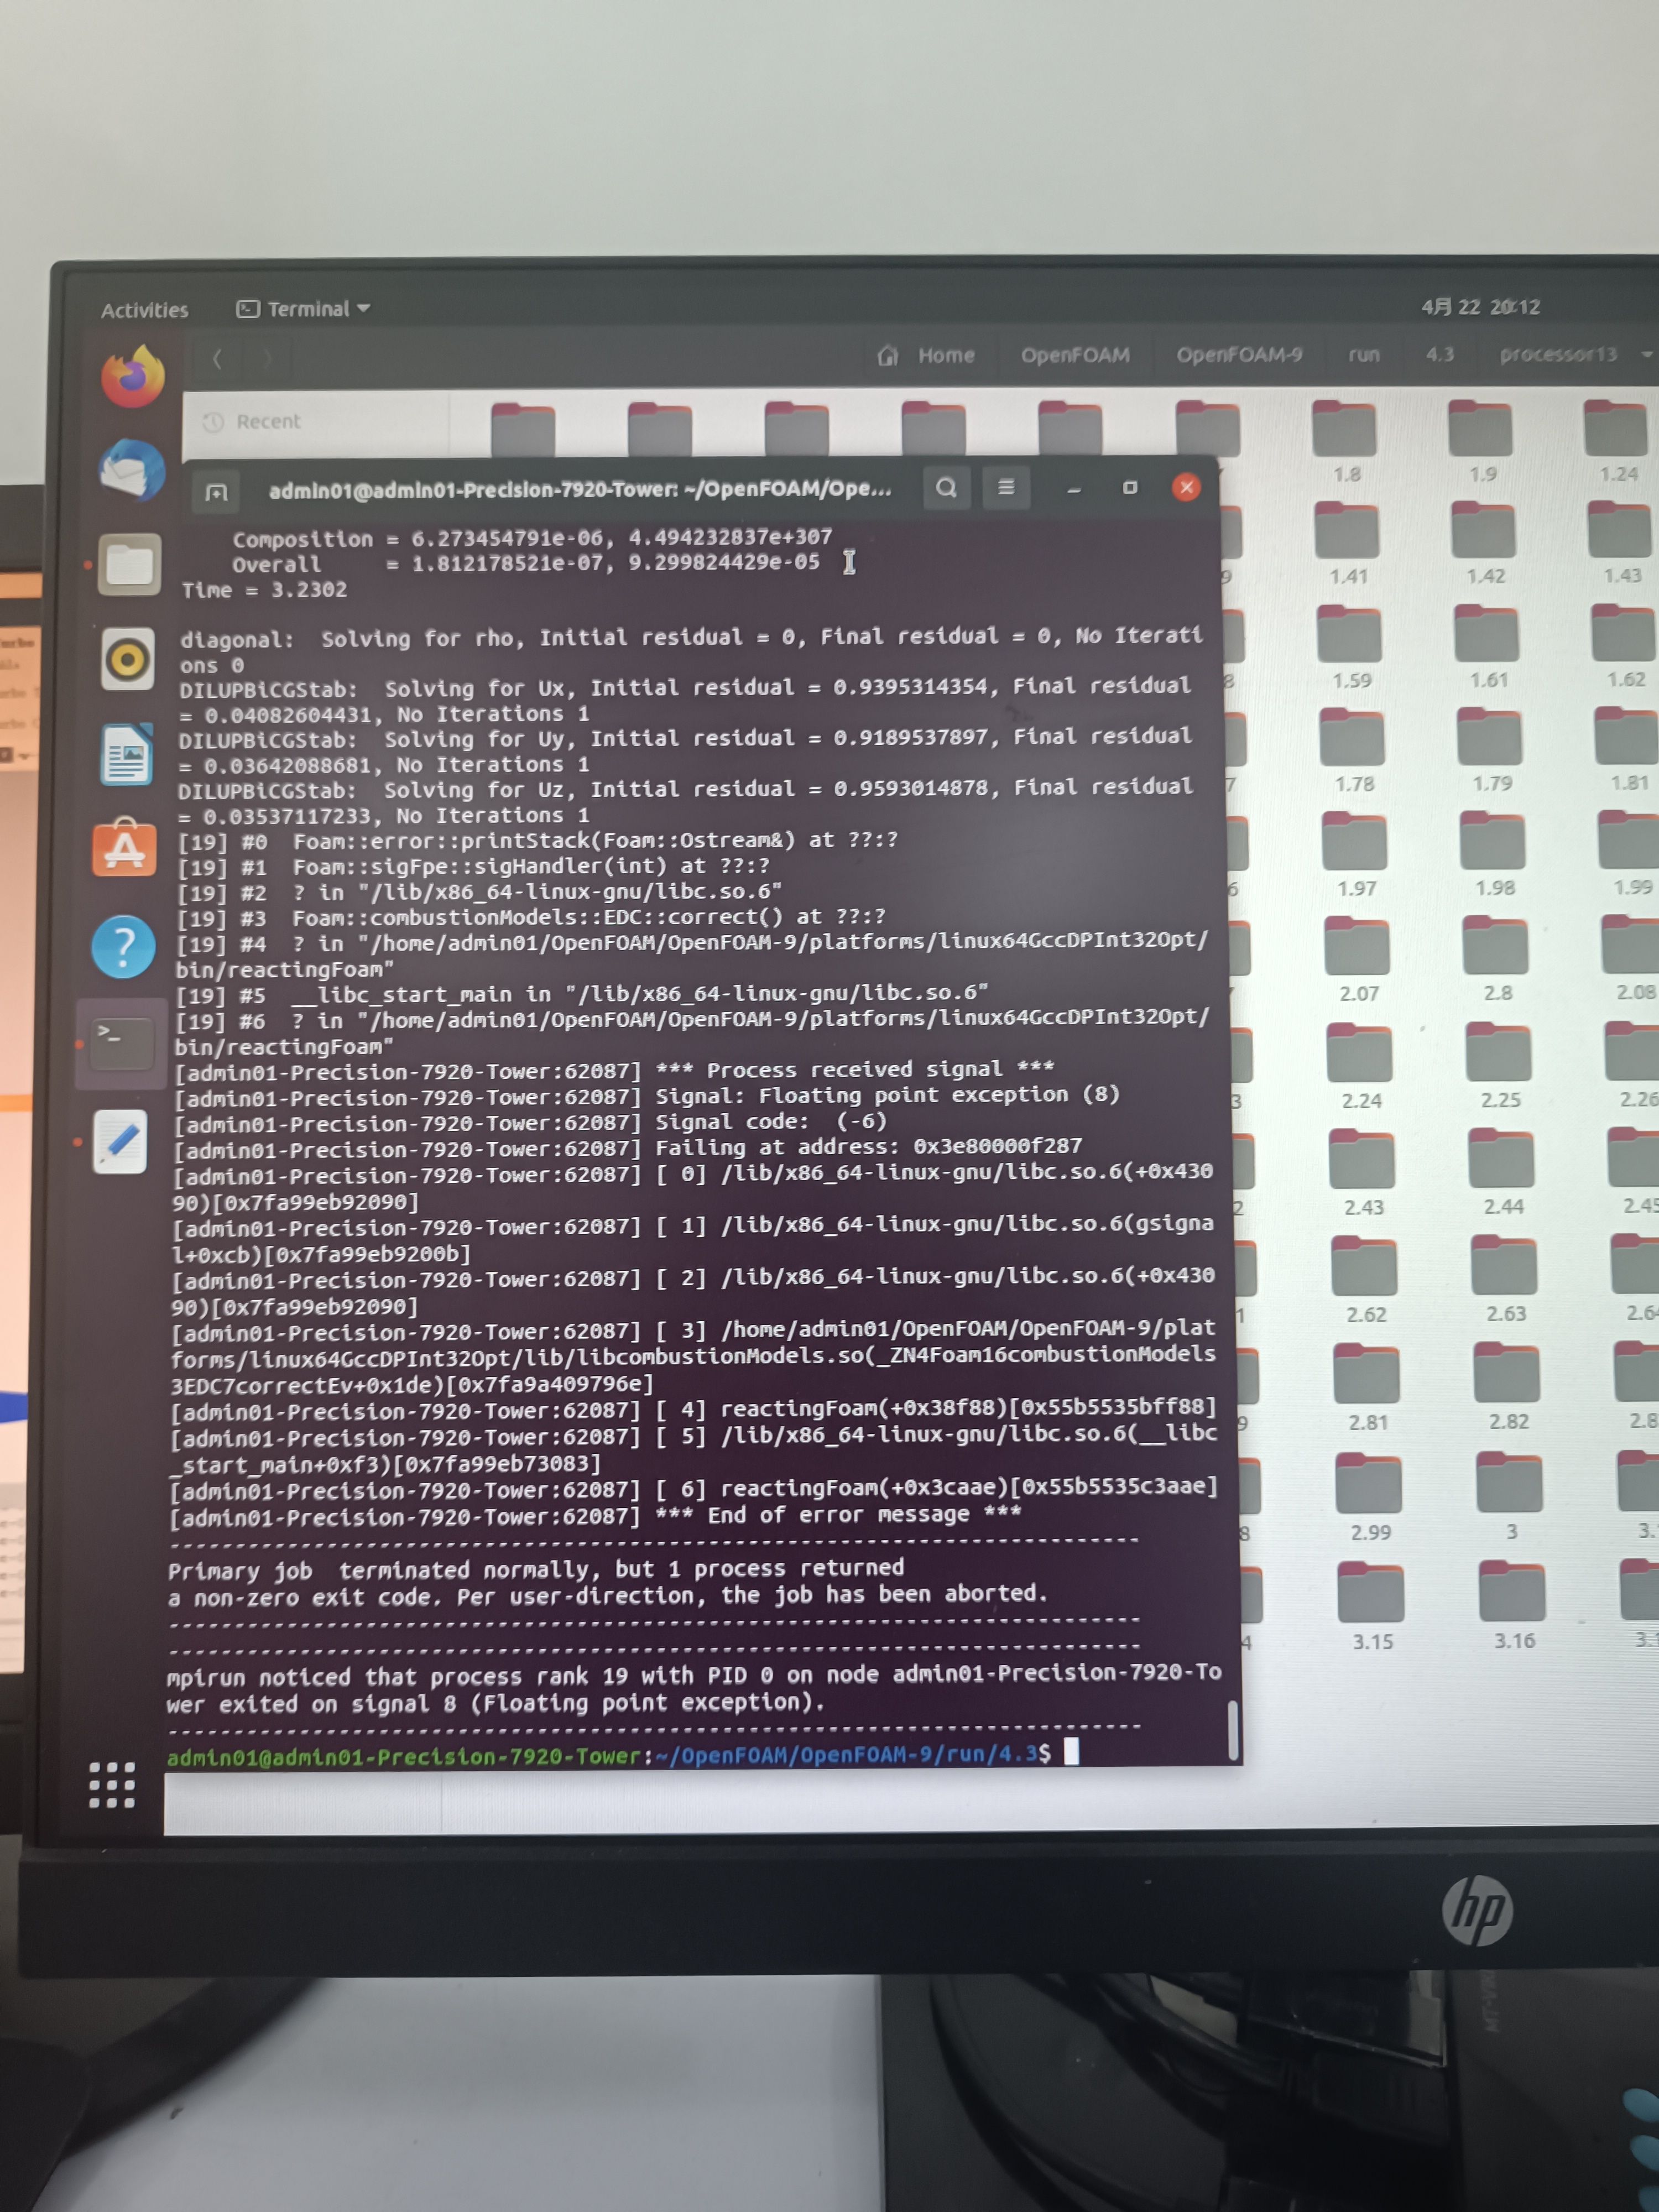
Task: Select OpenFOAM in the Files path bar
Action: point(1075,355)
